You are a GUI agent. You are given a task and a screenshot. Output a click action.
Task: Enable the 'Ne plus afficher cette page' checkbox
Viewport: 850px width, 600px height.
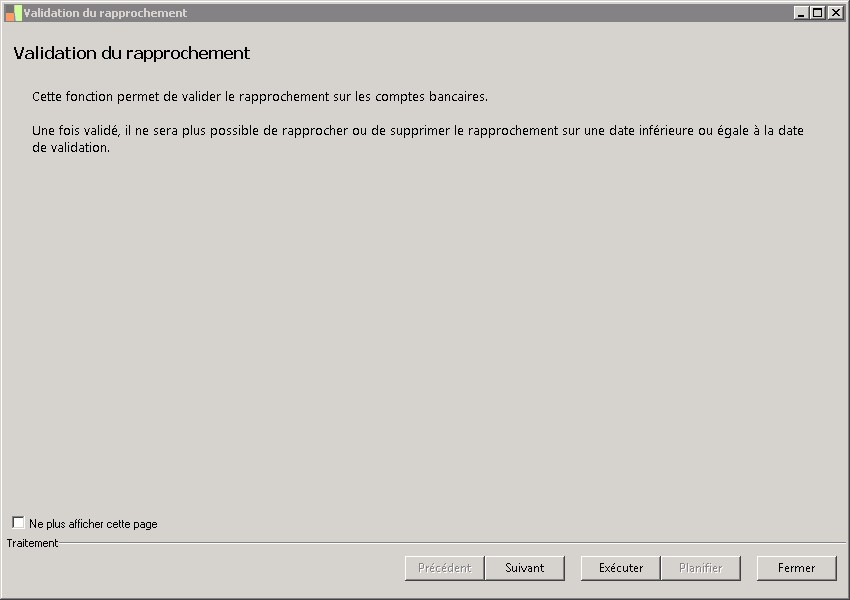[x=18, y=523]
